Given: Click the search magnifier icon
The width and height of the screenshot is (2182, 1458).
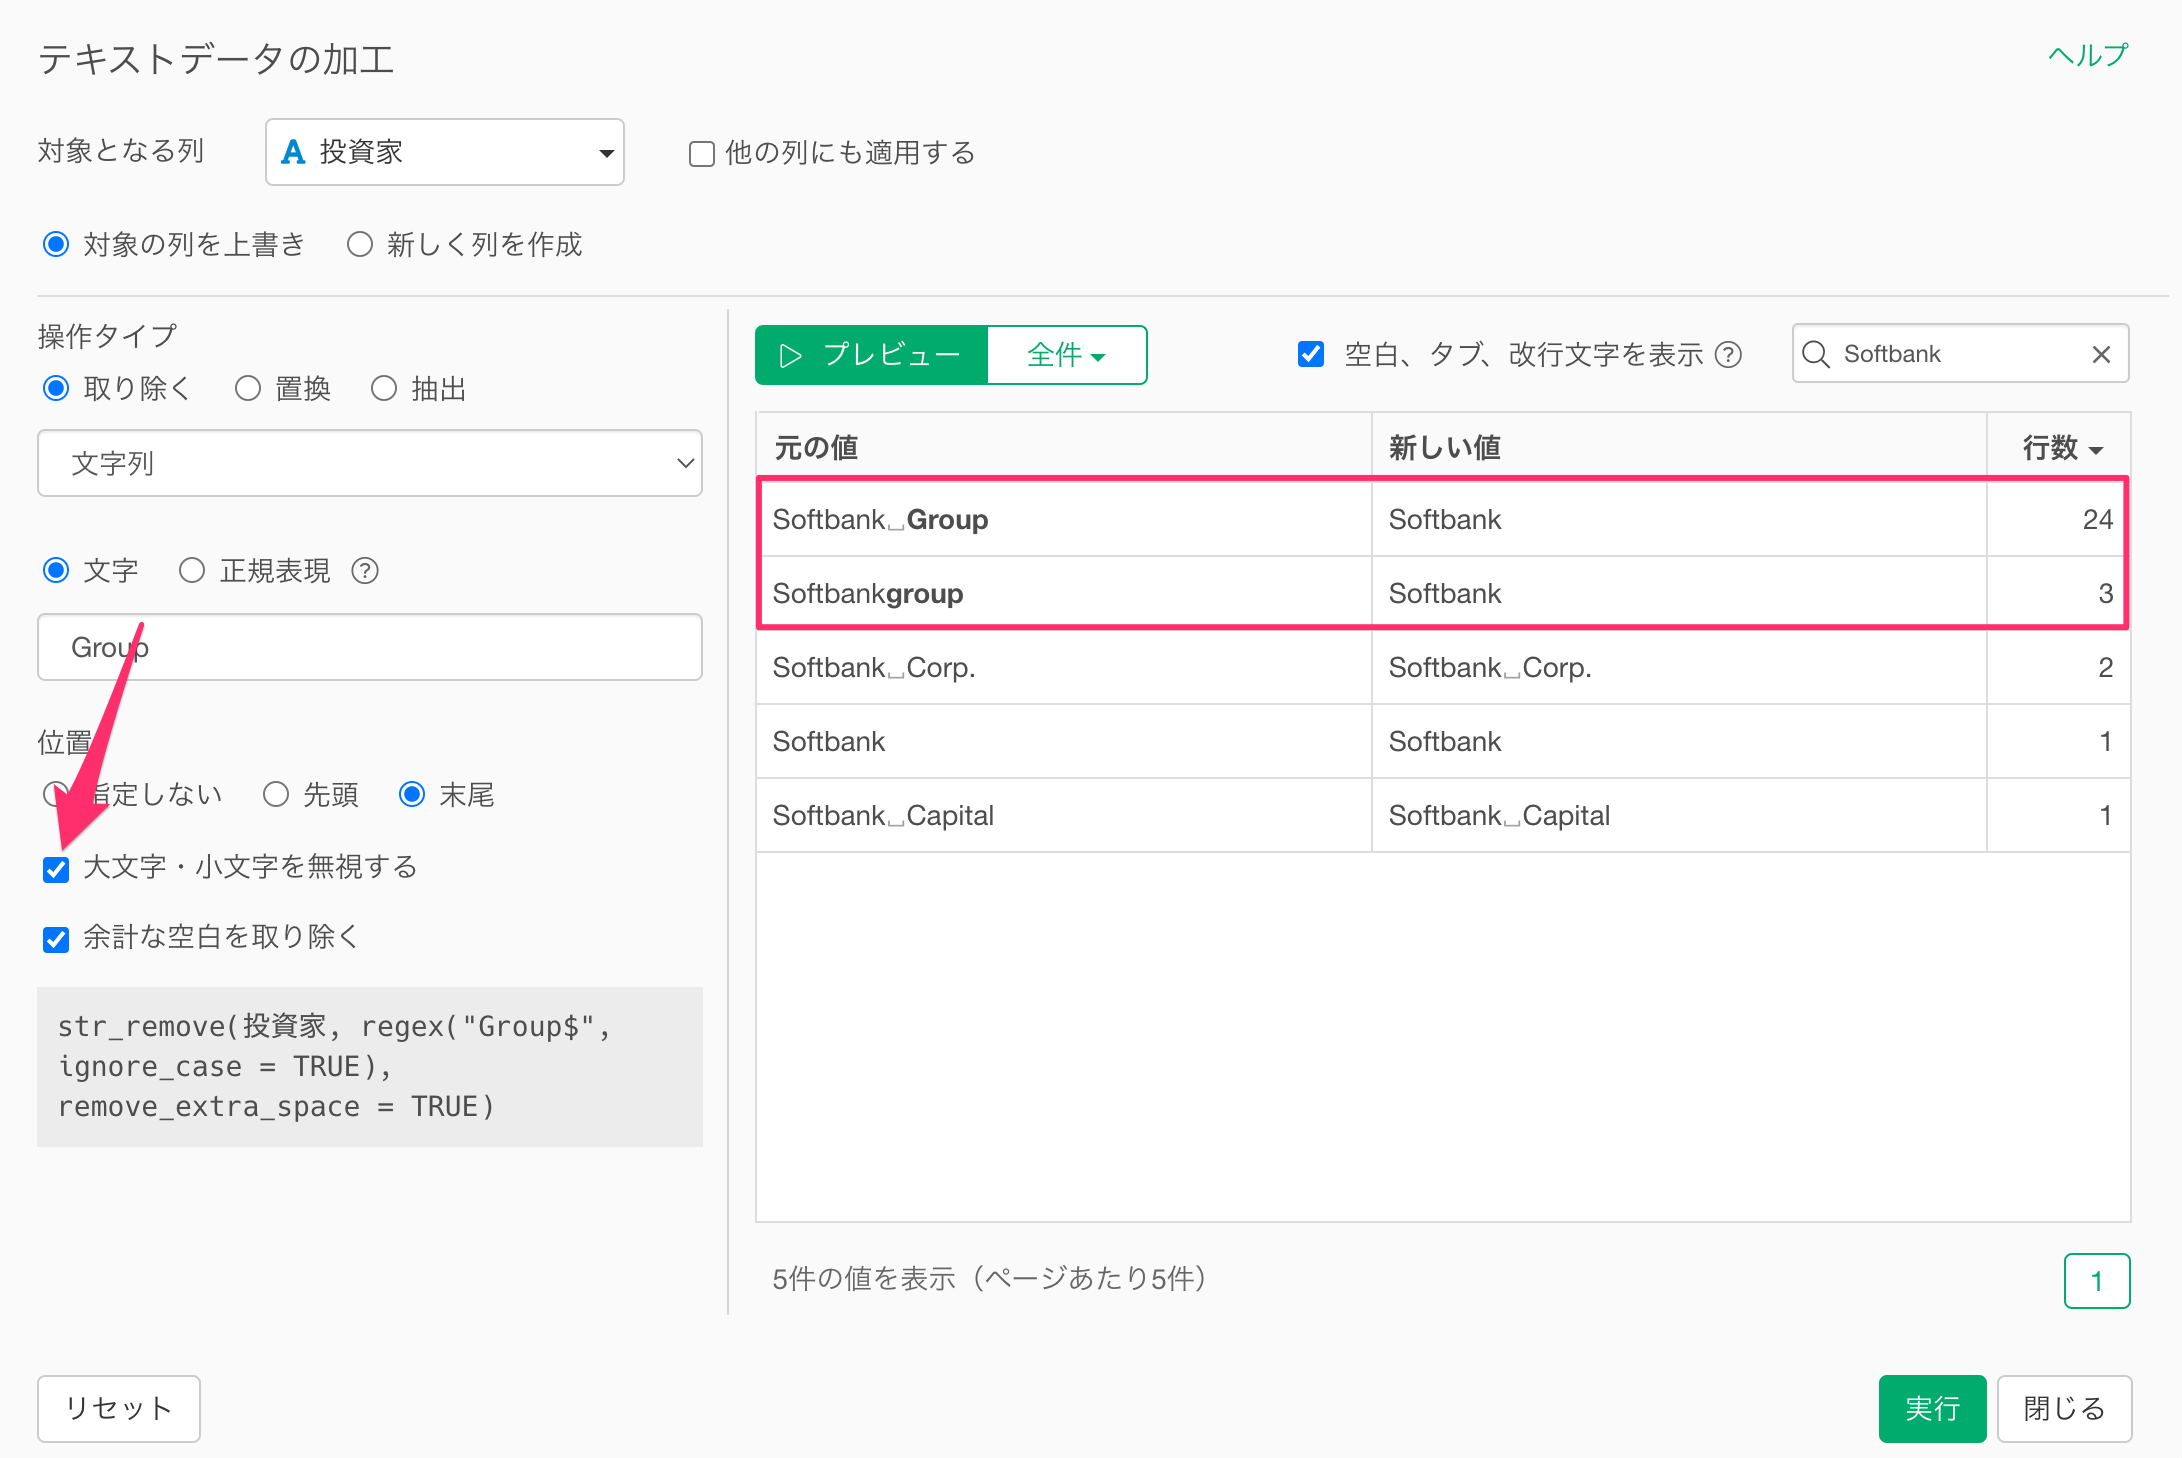Looking at the screenshot, I should [1816, 354].
